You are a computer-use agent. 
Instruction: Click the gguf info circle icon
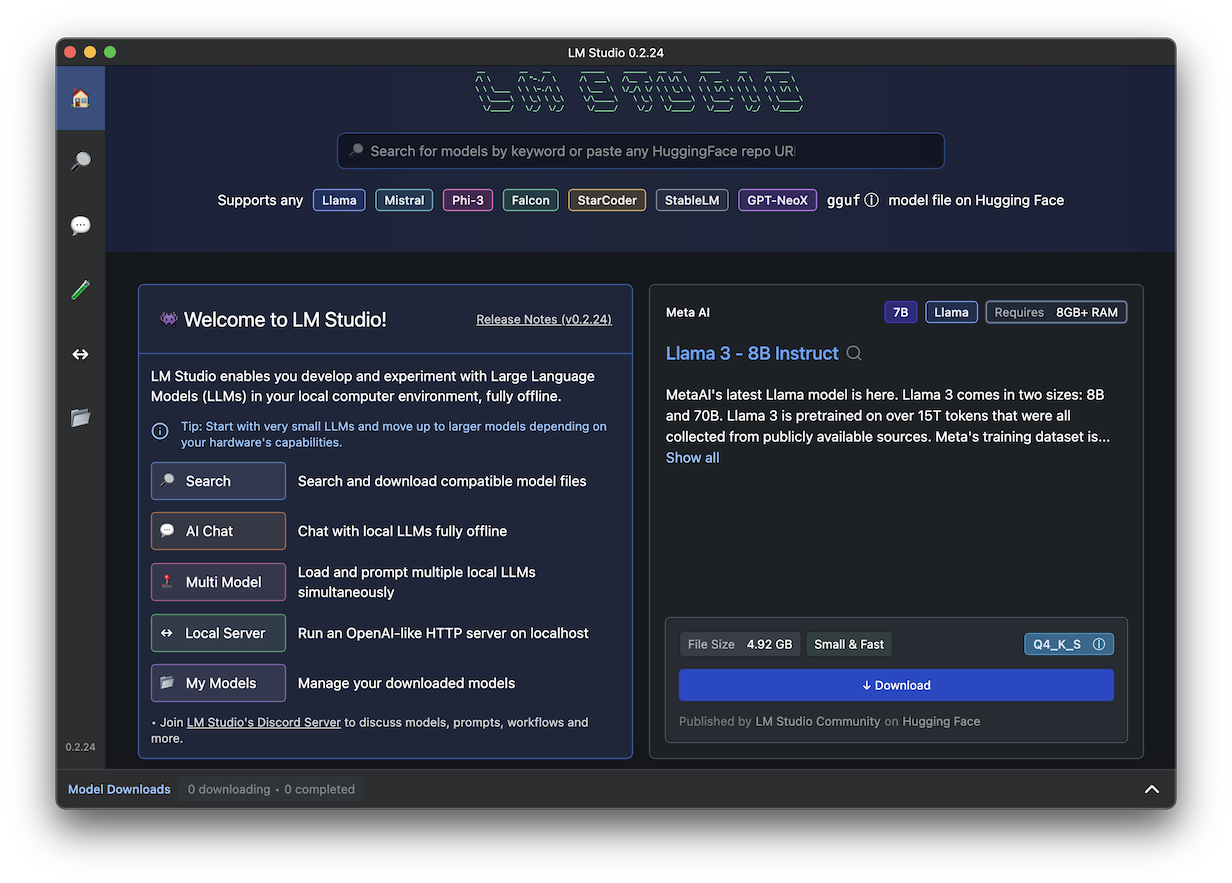tap(871, 200)
